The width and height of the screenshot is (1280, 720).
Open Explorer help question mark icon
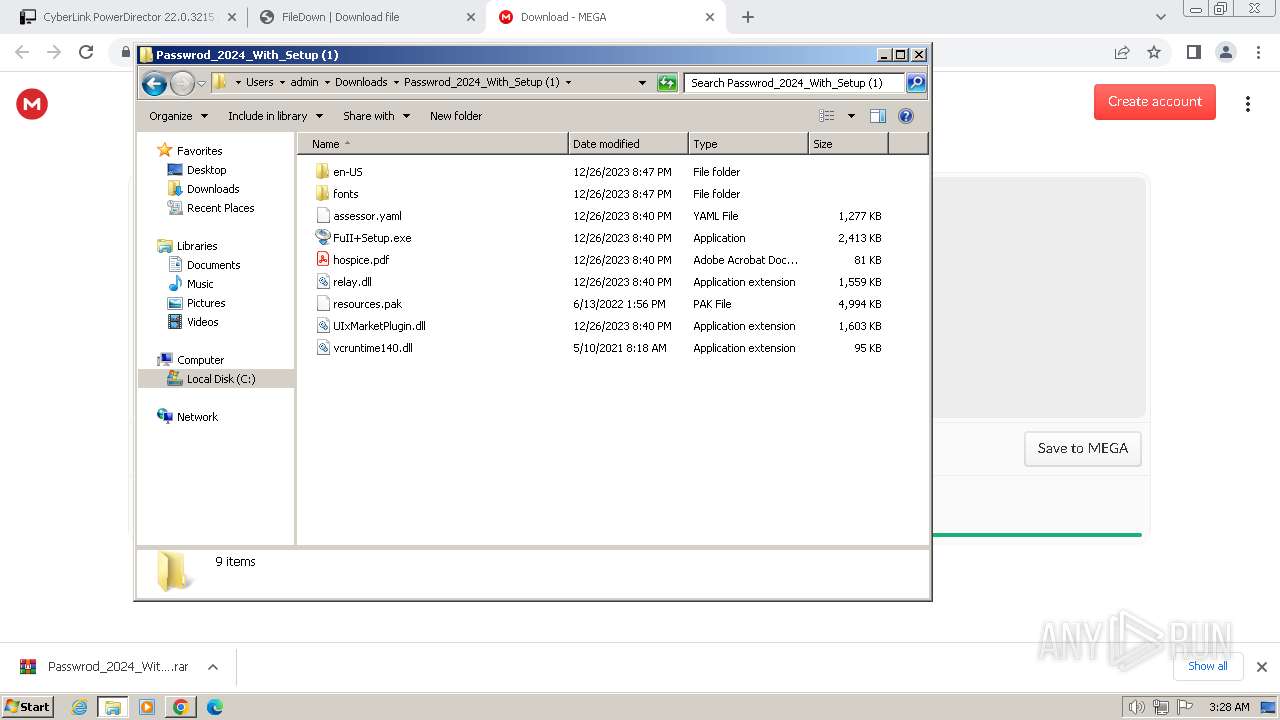click(x=906, y=116)
